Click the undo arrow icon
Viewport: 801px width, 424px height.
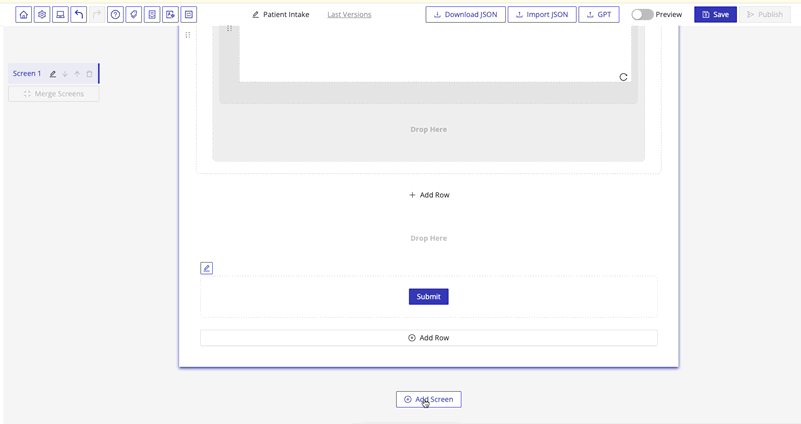click(x=79, y=15)
